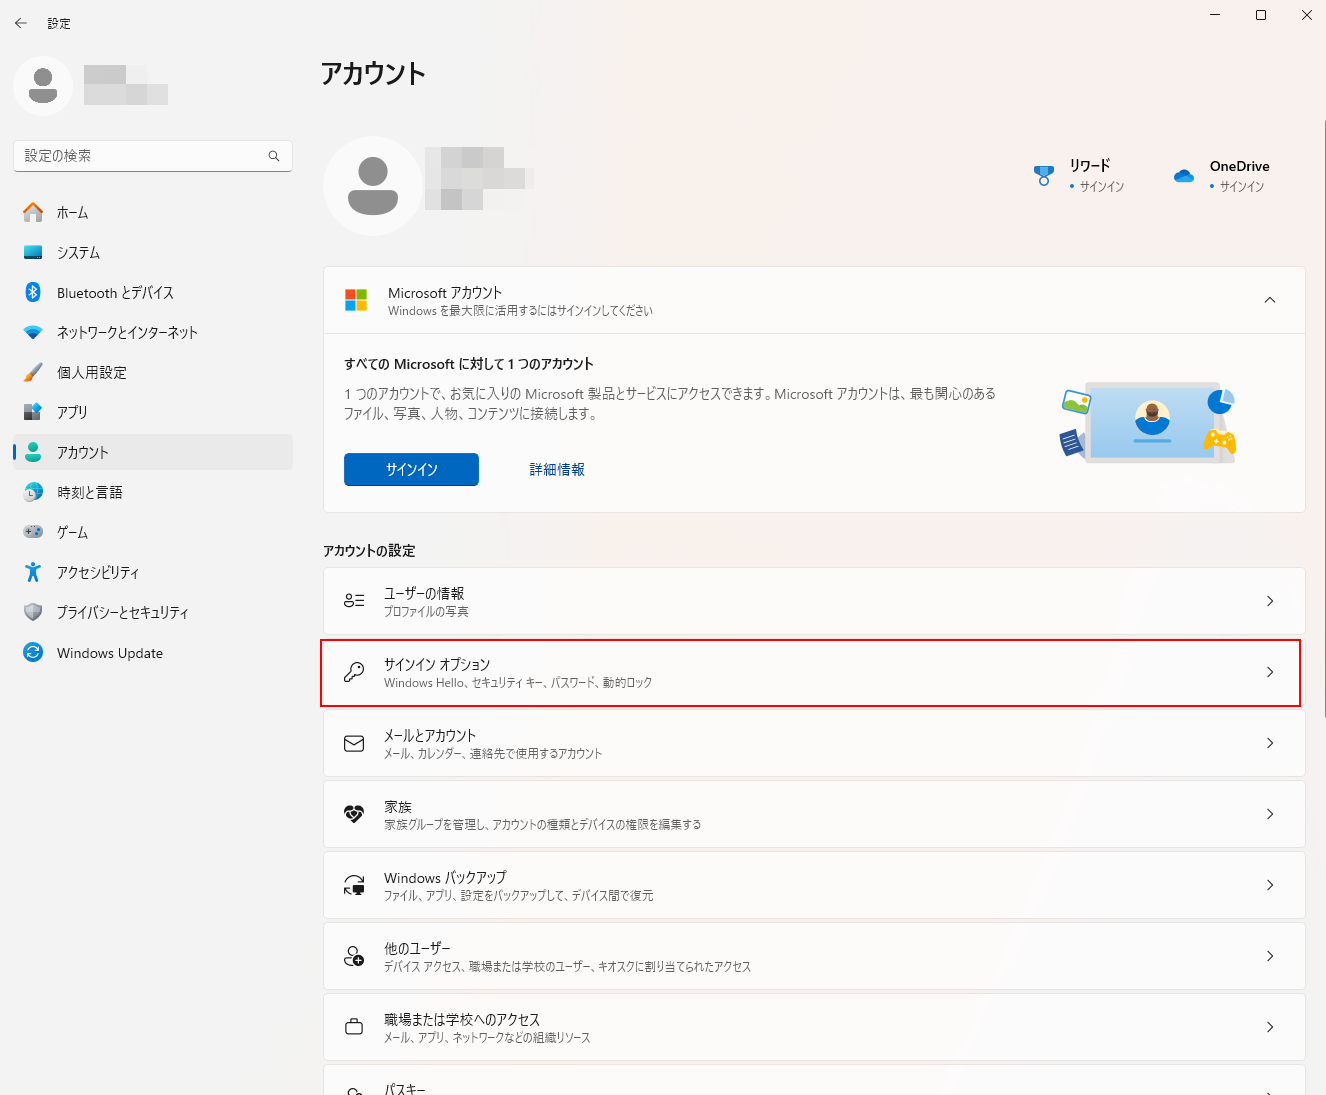Click the key icon for sign-in options

click(354, 672)
